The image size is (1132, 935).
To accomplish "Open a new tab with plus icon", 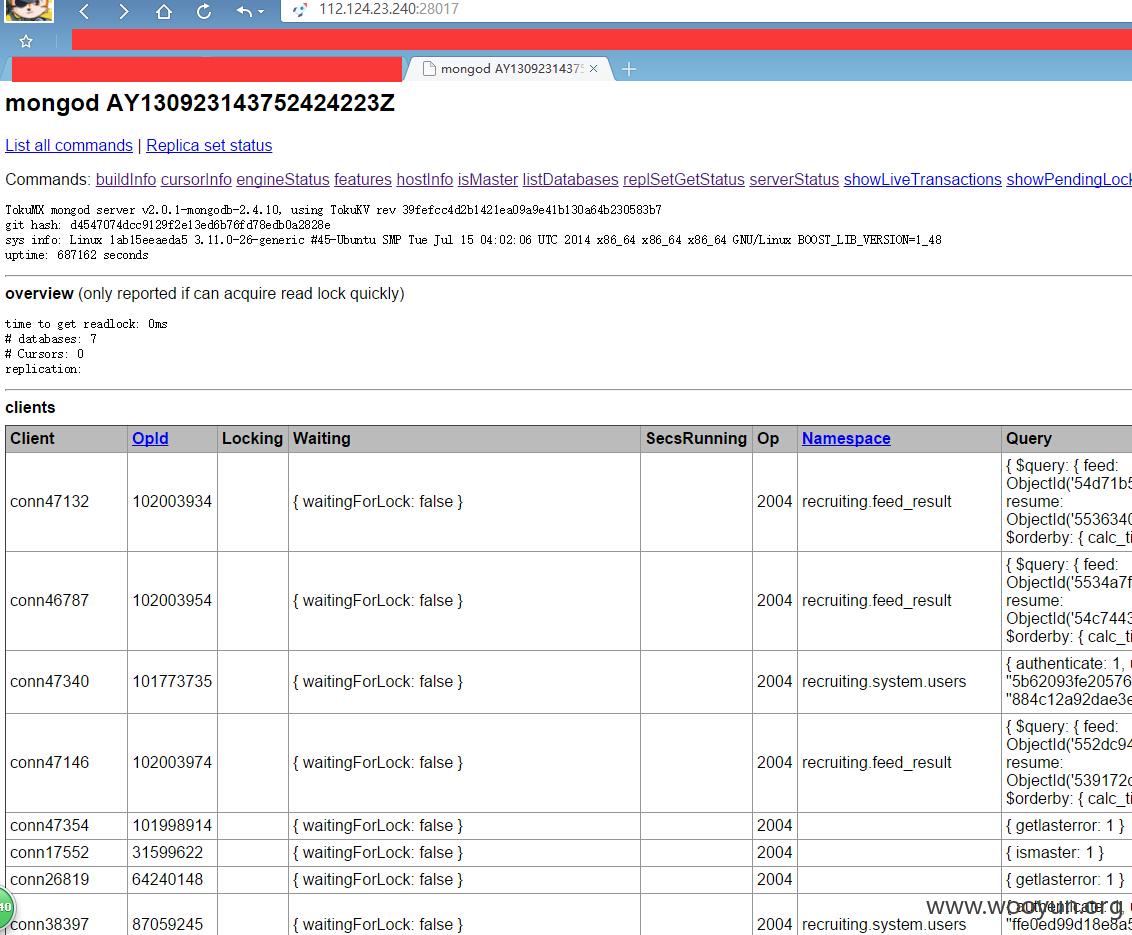I will point(629,69).
